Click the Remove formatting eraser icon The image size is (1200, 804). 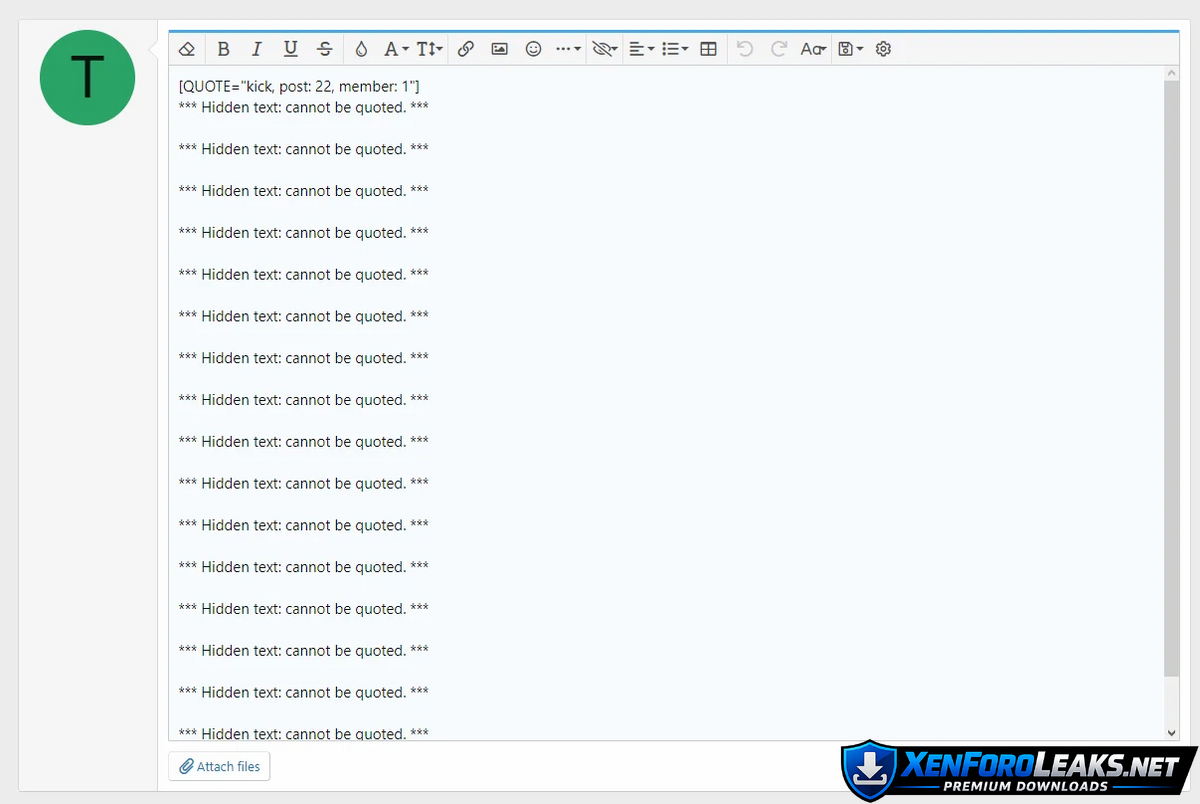pos(187,49)
